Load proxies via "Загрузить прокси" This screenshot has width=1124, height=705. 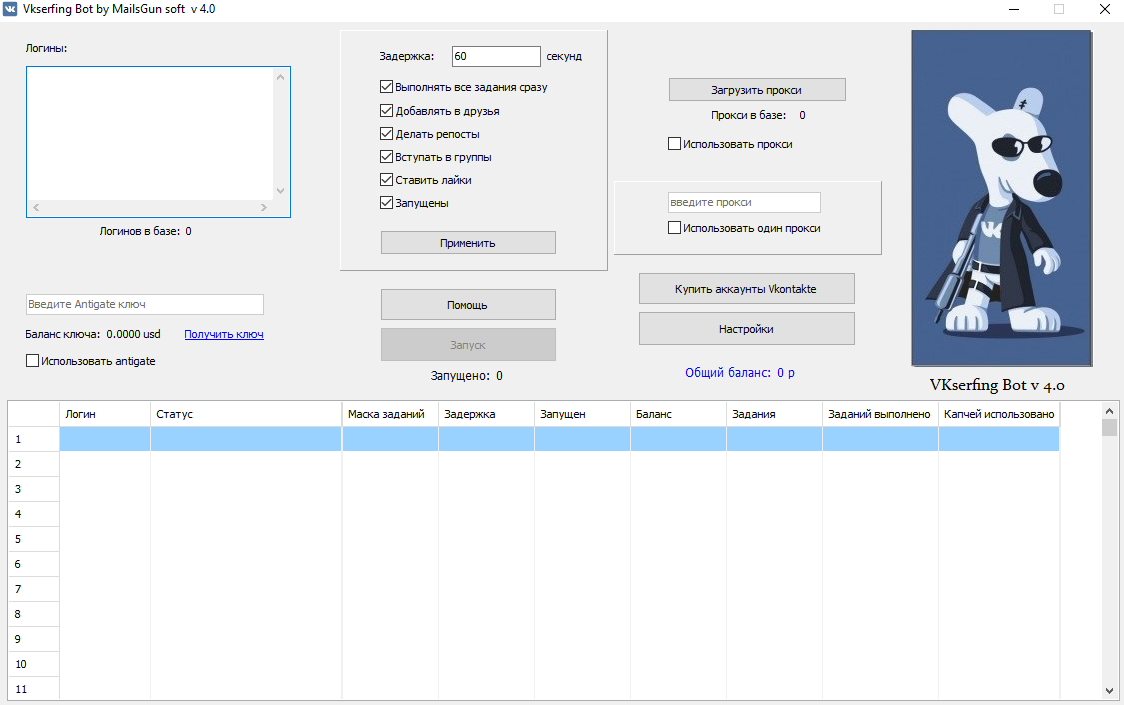point(757,90)
